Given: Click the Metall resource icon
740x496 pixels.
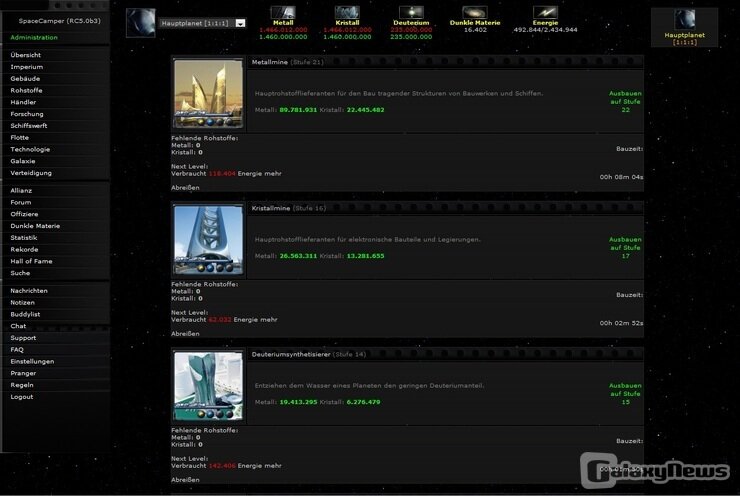Looking at the screenshot, I should pyautogui.click(x=283, y=12).
